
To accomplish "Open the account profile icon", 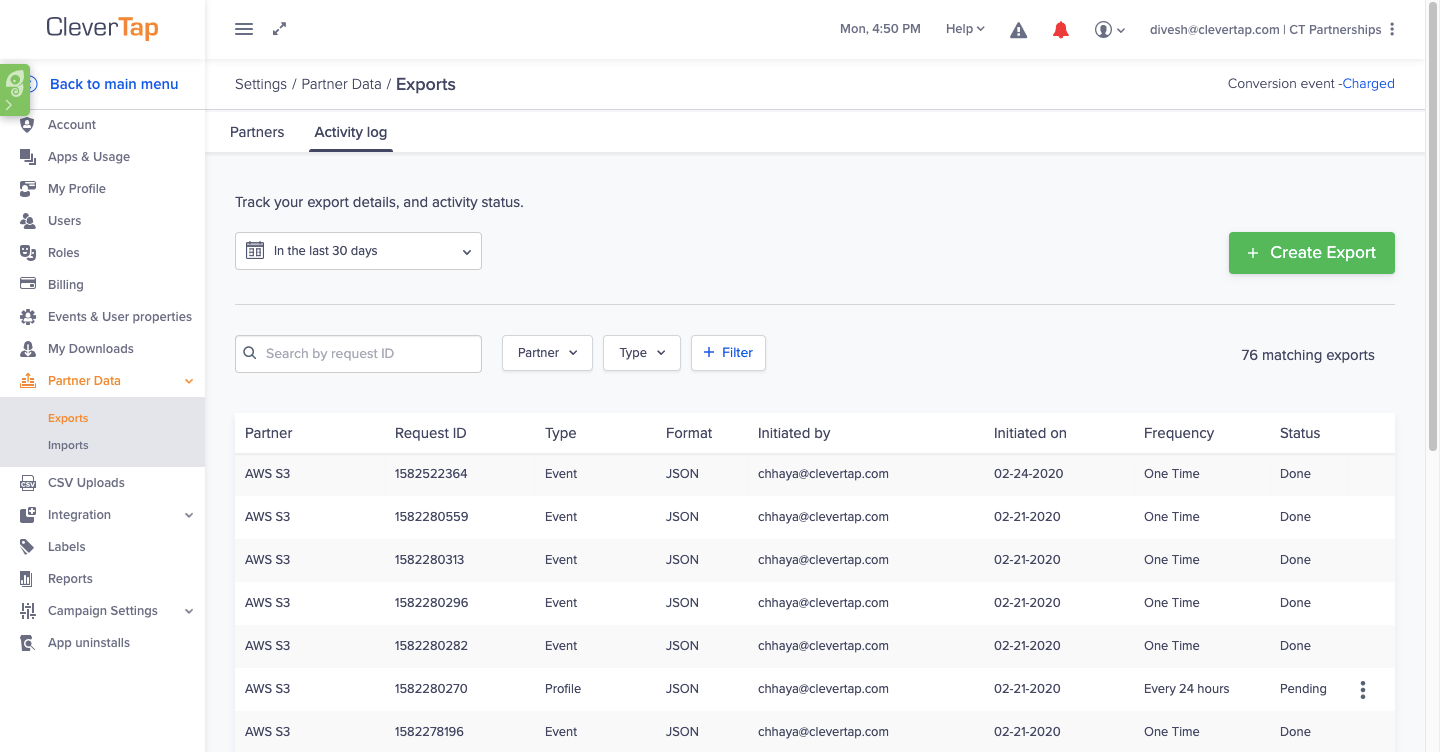I will pos(1105,29).
